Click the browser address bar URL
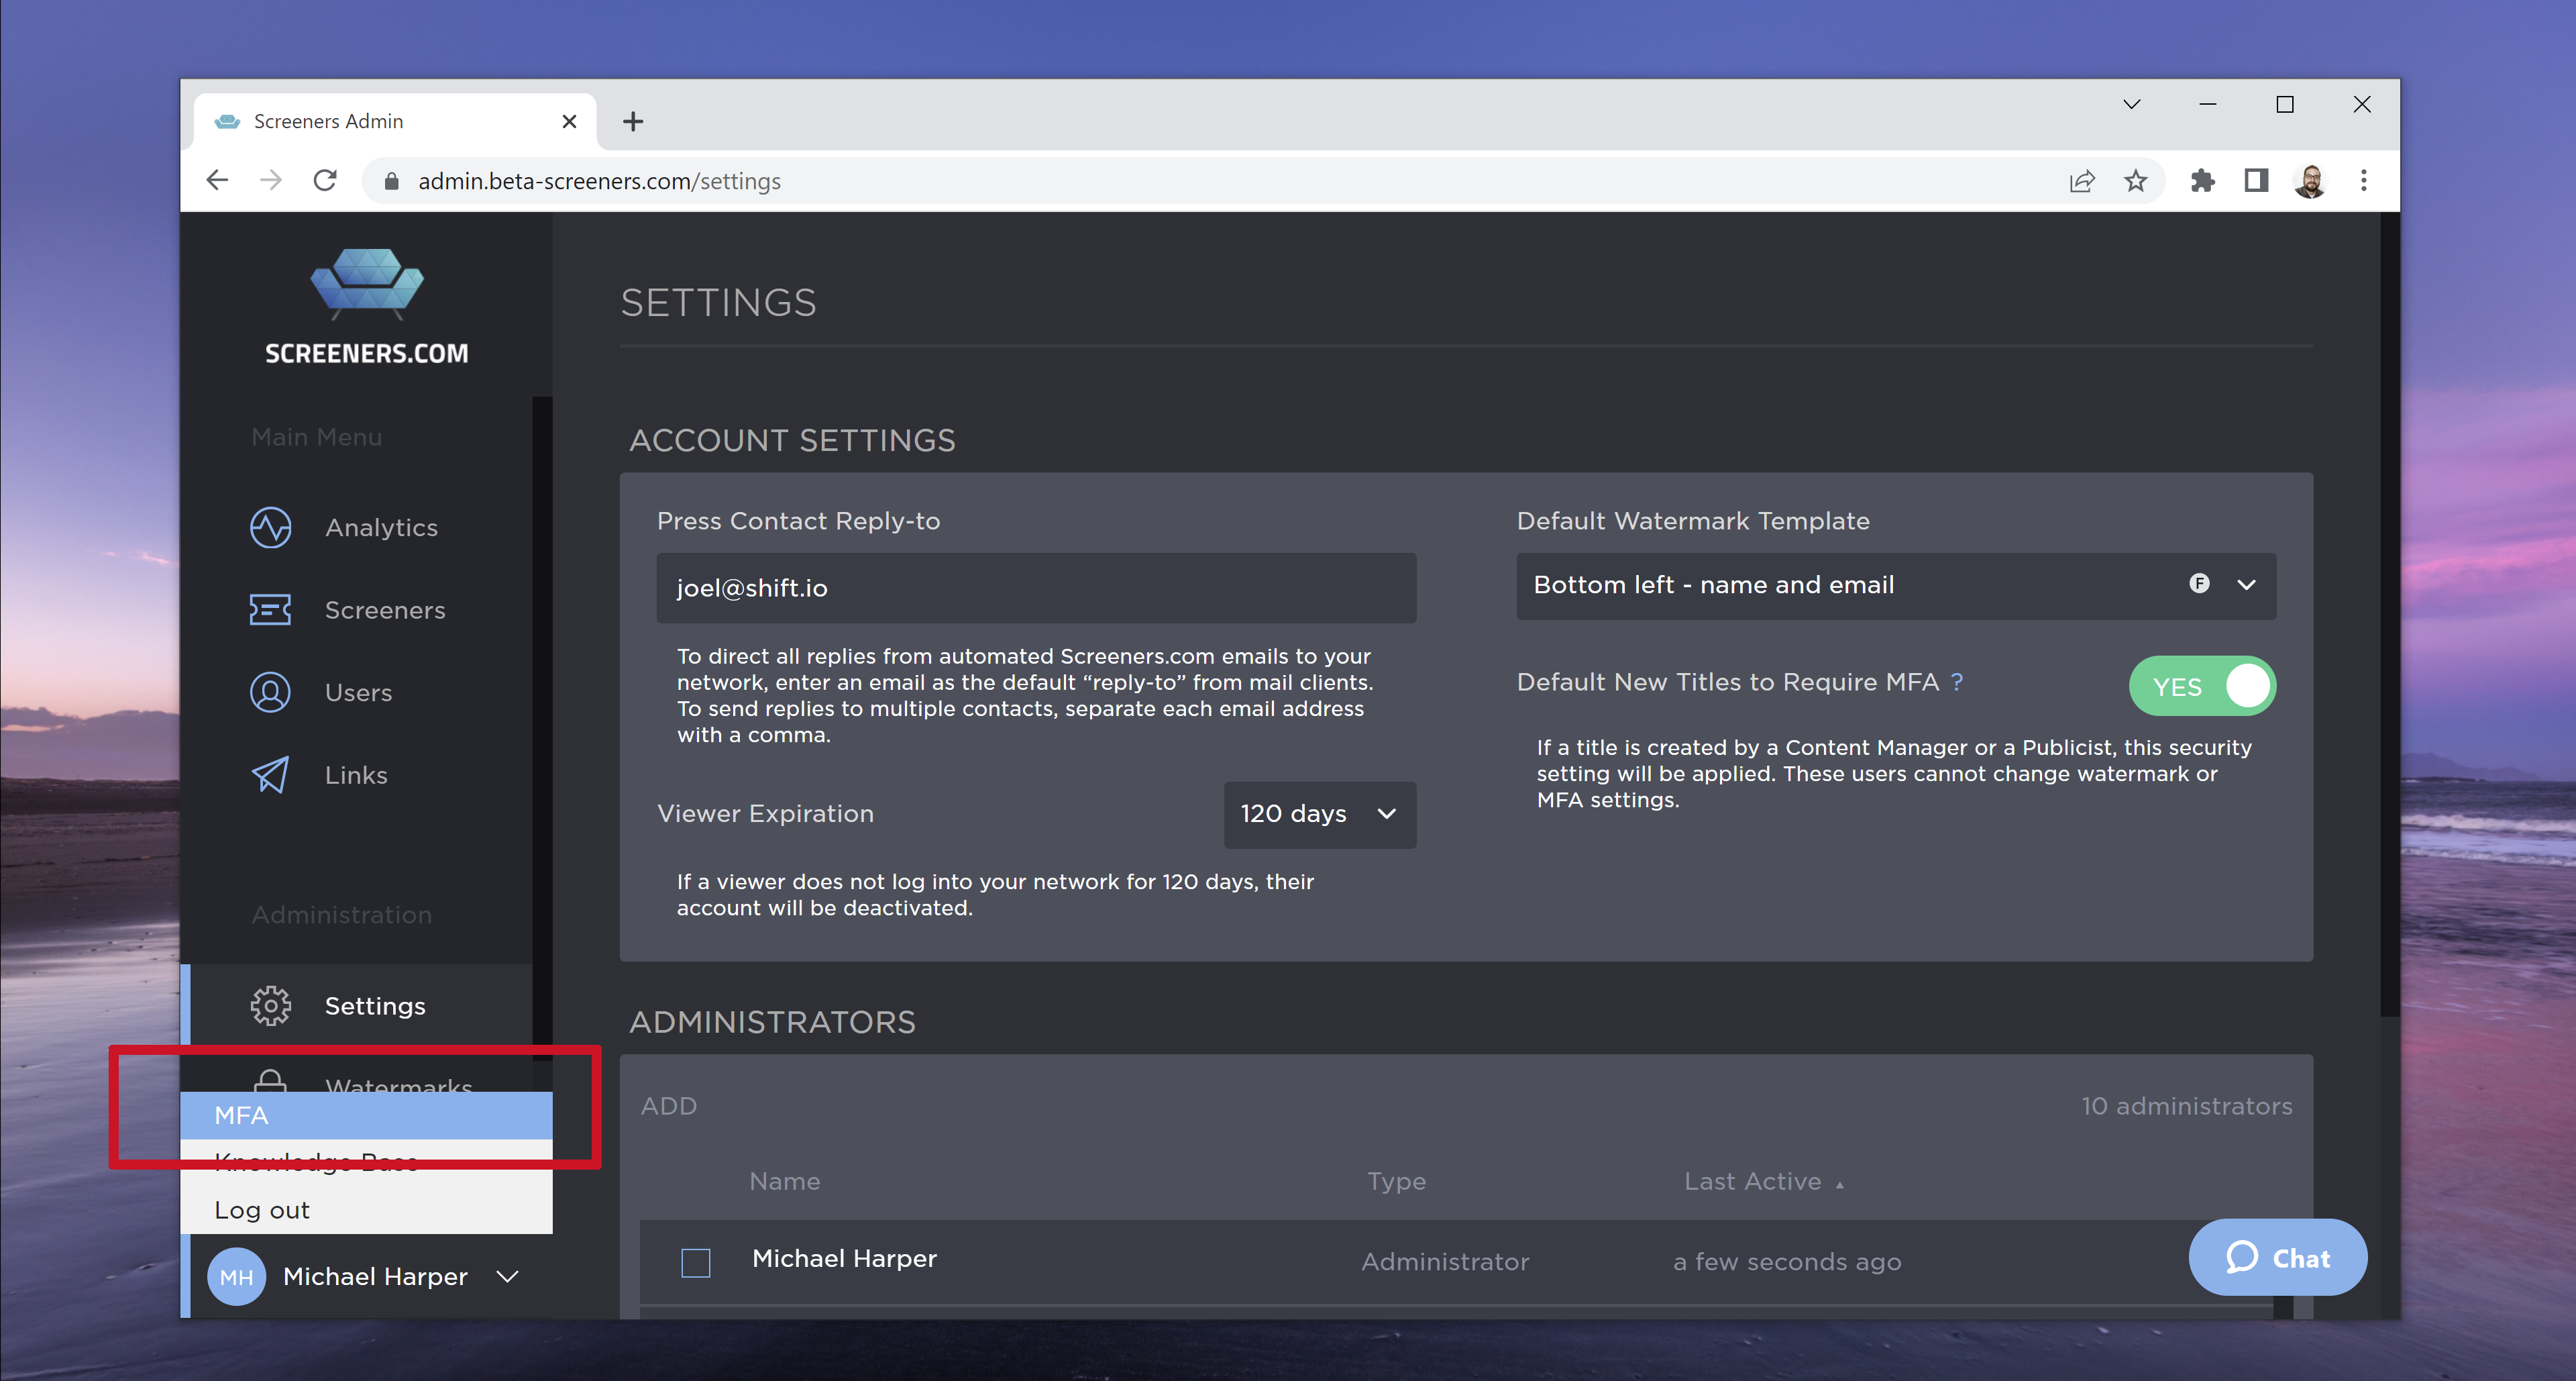 pyautogui.click(x=599, y=181)
